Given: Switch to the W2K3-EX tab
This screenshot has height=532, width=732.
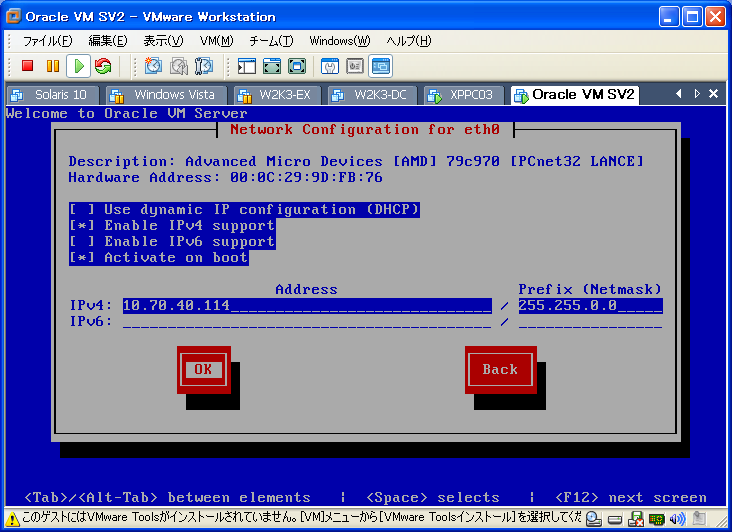Looking at the screenshot, I should pyautogui.click(x=277, y=95).
